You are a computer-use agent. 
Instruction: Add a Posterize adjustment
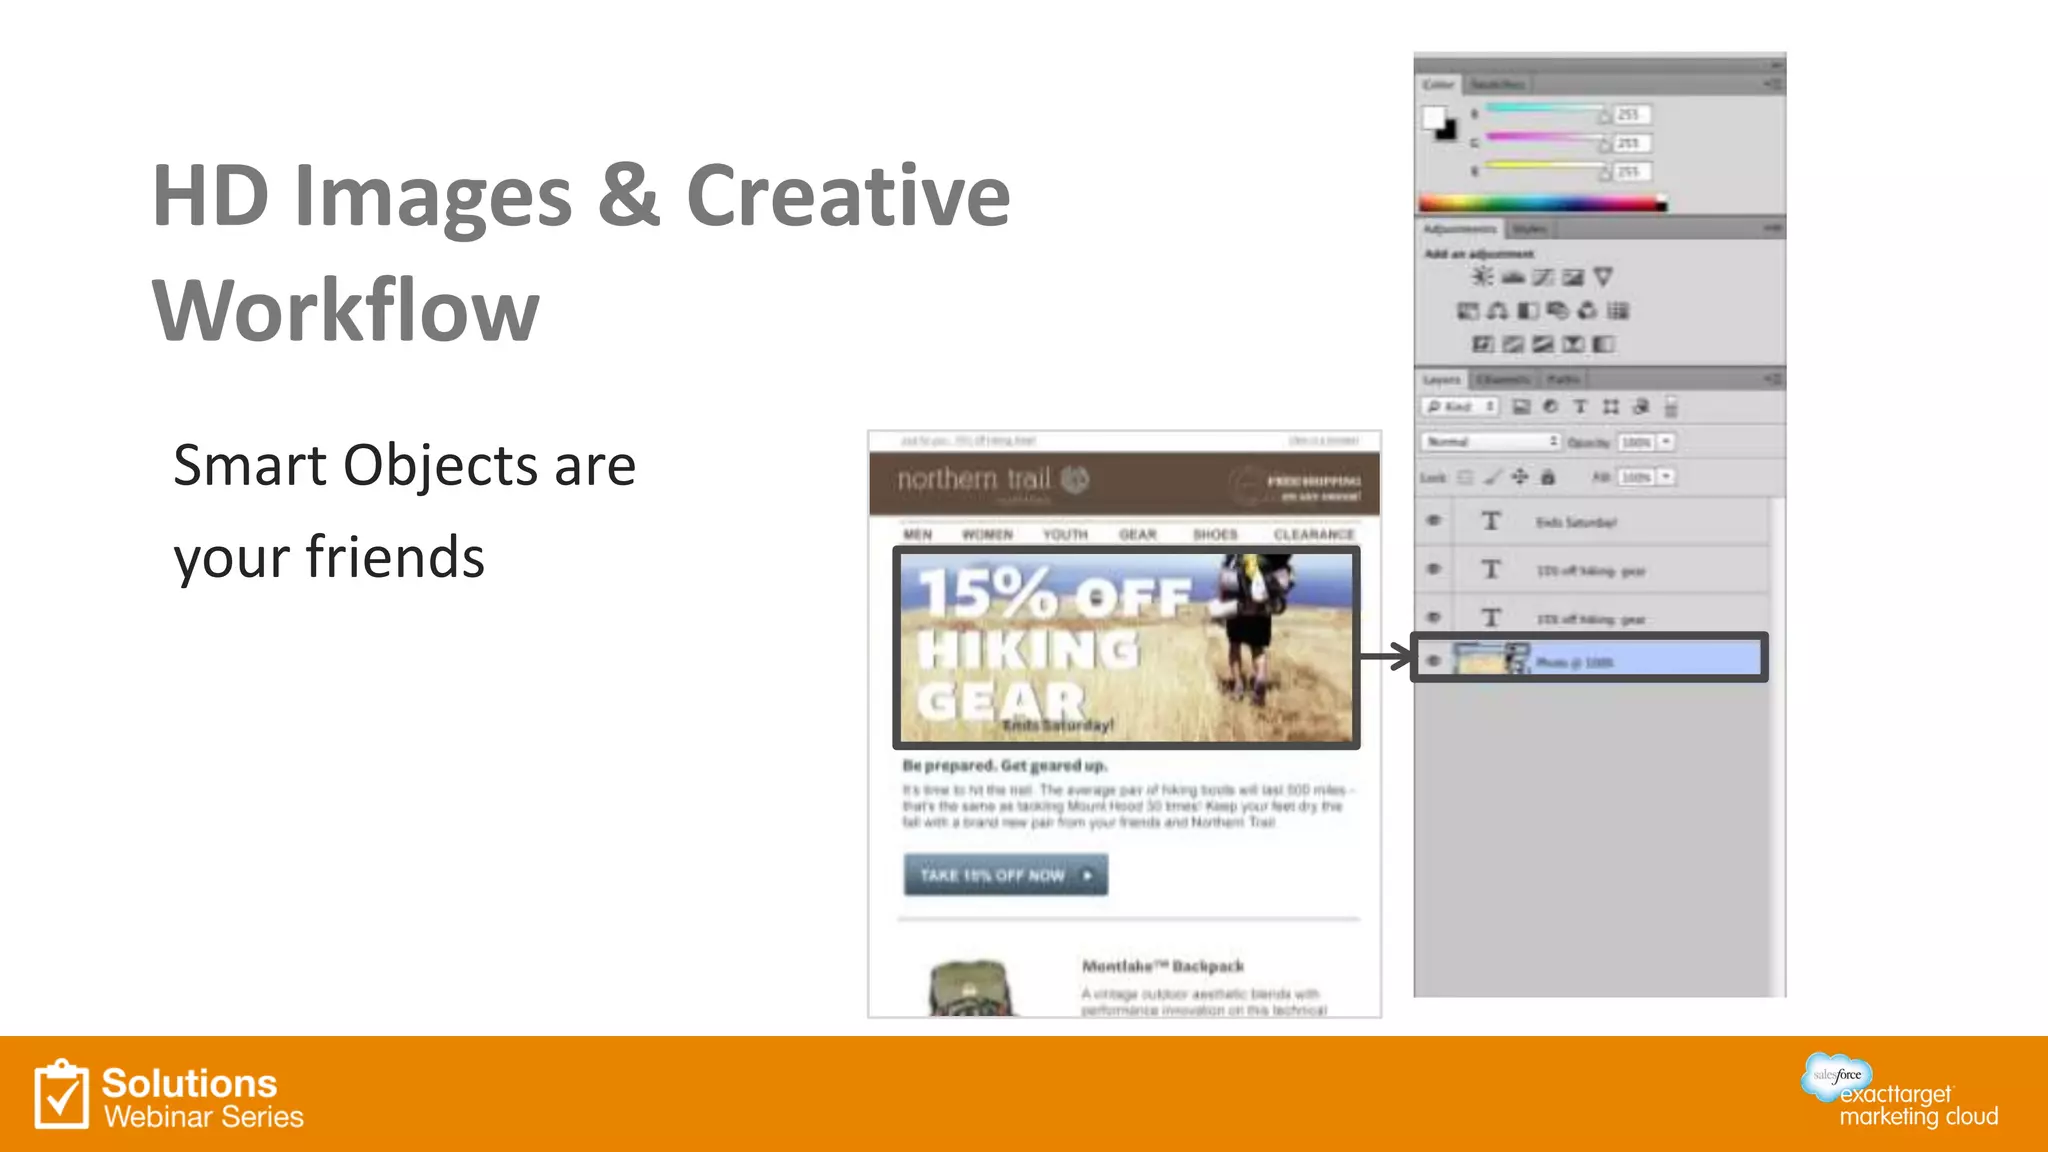click(x=1513, y=344)
